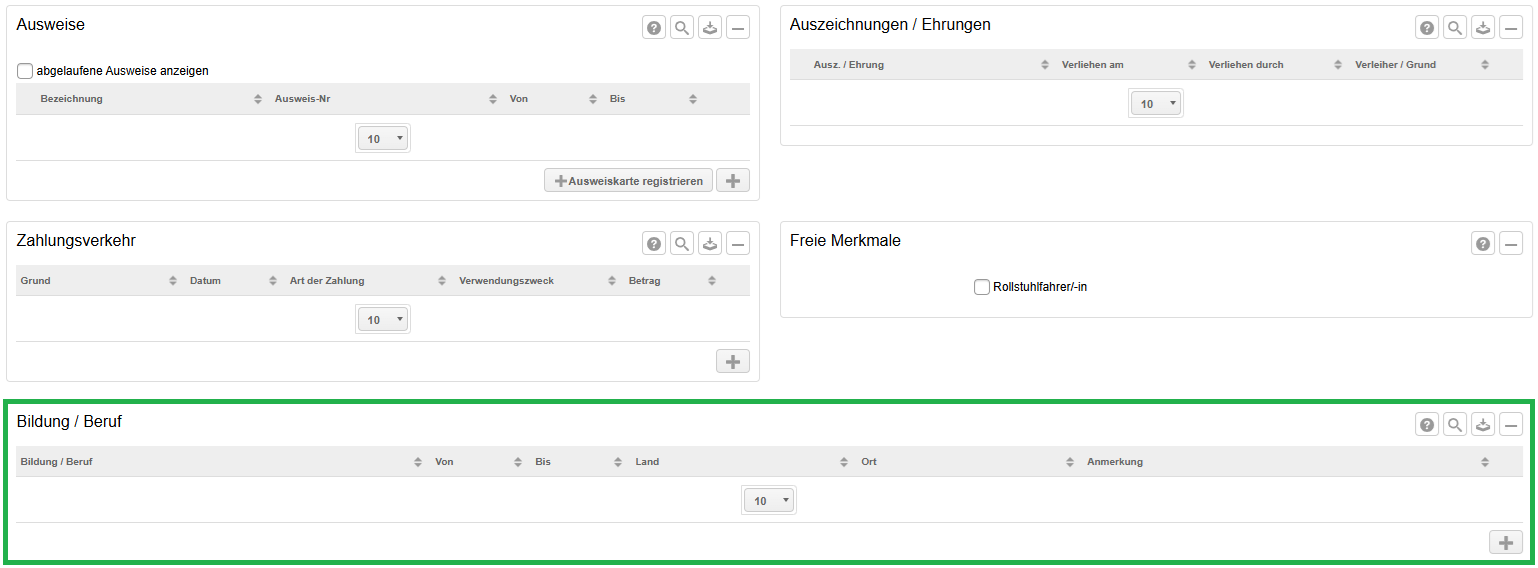Change page size in Bildung / Beruf table
Screen dimensions: 1538x568
click(x=769, y=501)
